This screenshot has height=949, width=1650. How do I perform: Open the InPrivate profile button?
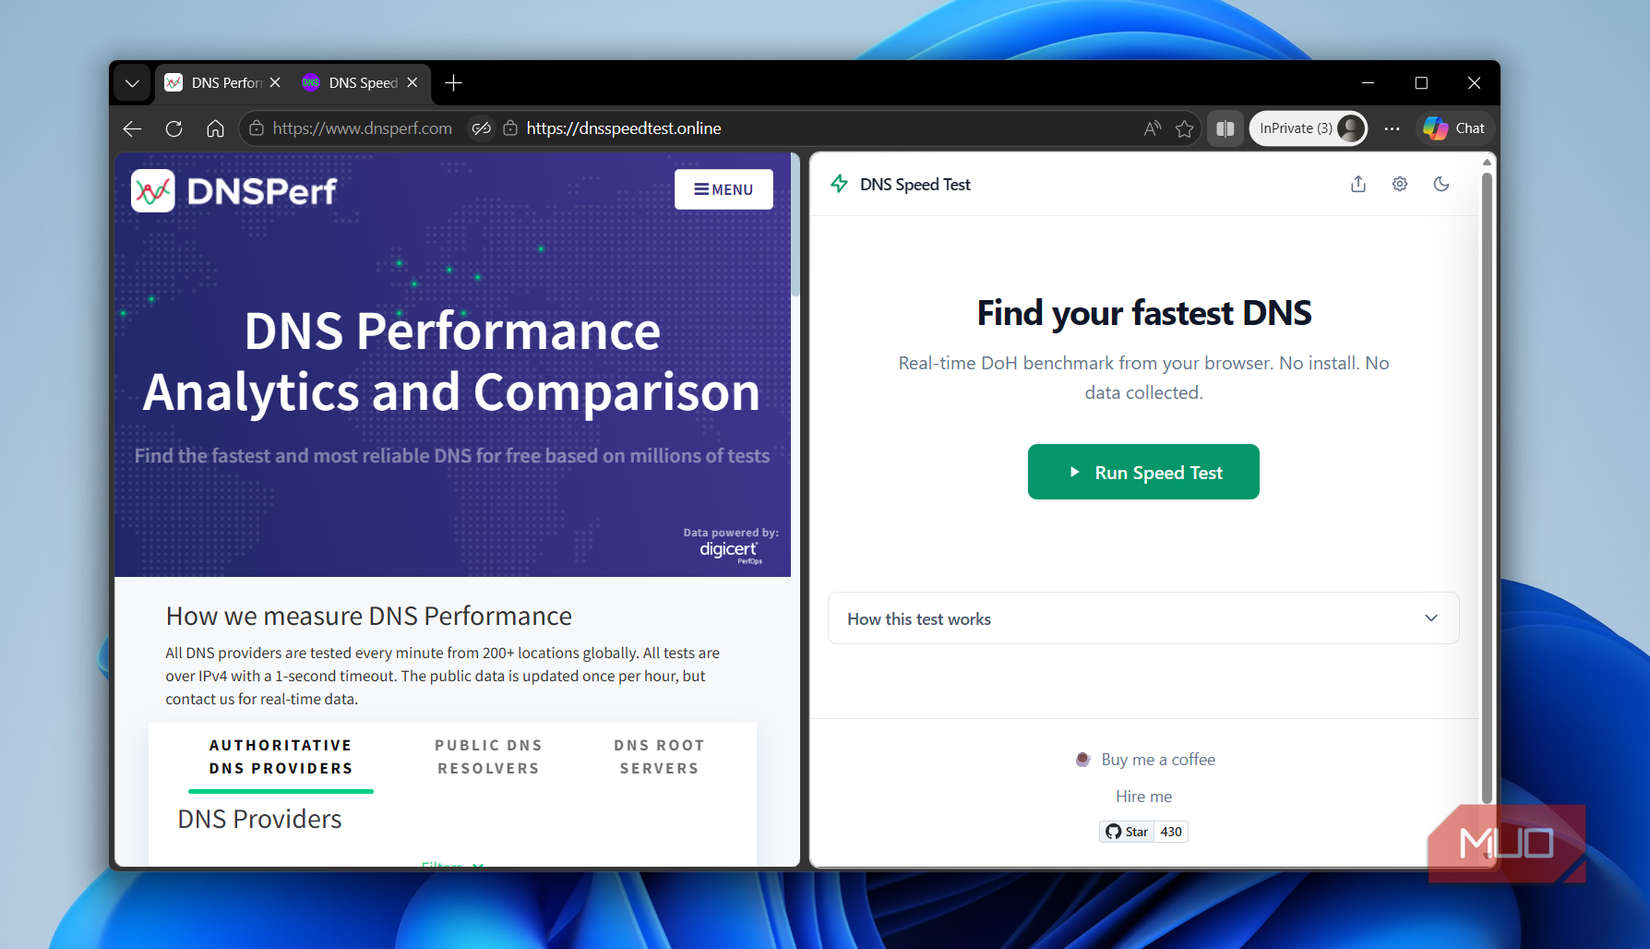[x=1308, y=128]
